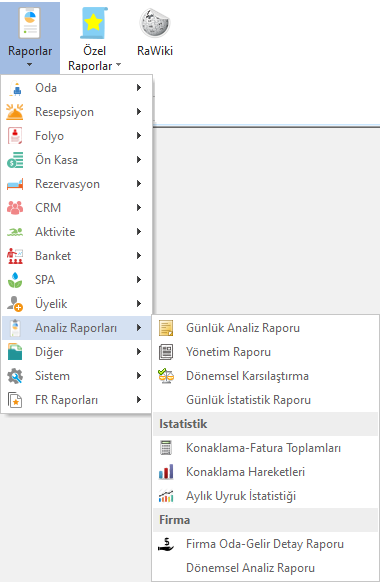The image size is (380, 582).
Task: Click the SPA leaf-drop icon
Action: [15, 280]
